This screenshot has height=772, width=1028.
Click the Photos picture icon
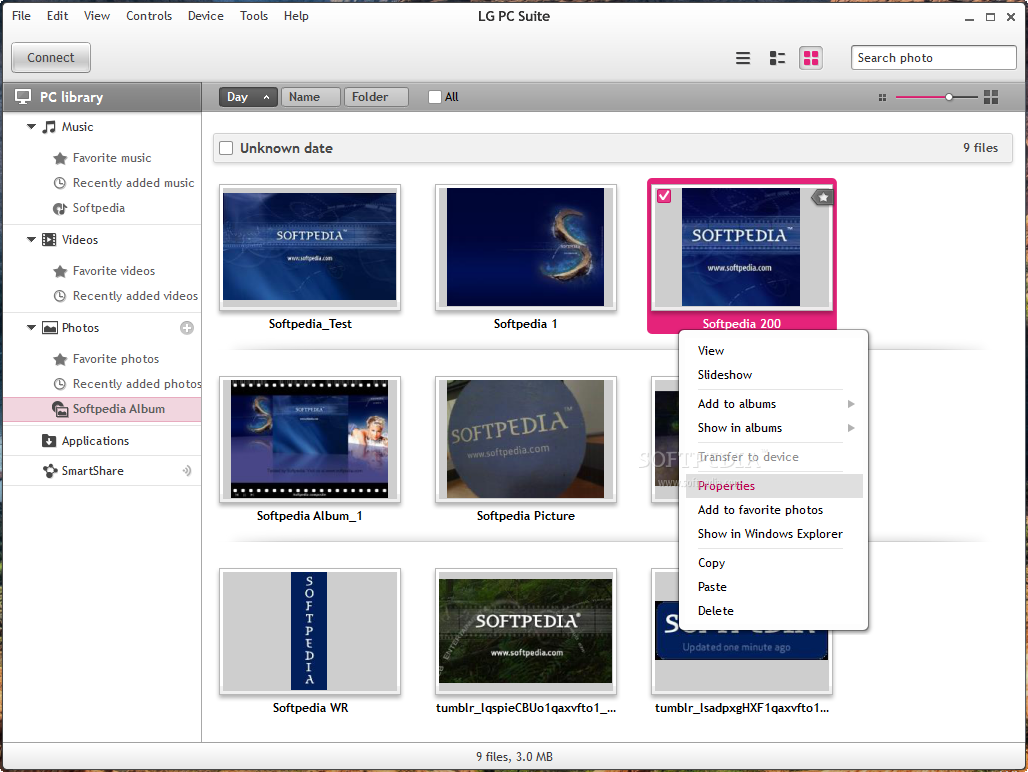point(50,328)
